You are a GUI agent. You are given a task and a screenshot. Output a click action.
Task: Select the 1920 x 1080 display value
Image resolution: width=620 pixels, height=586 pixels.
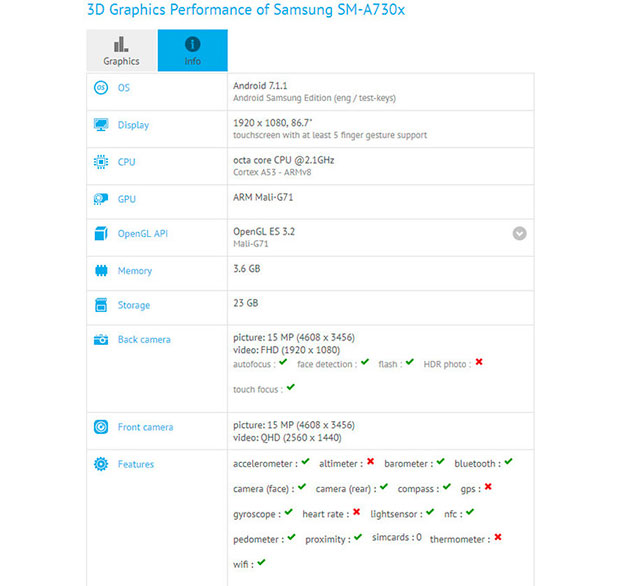coord(272,123)
